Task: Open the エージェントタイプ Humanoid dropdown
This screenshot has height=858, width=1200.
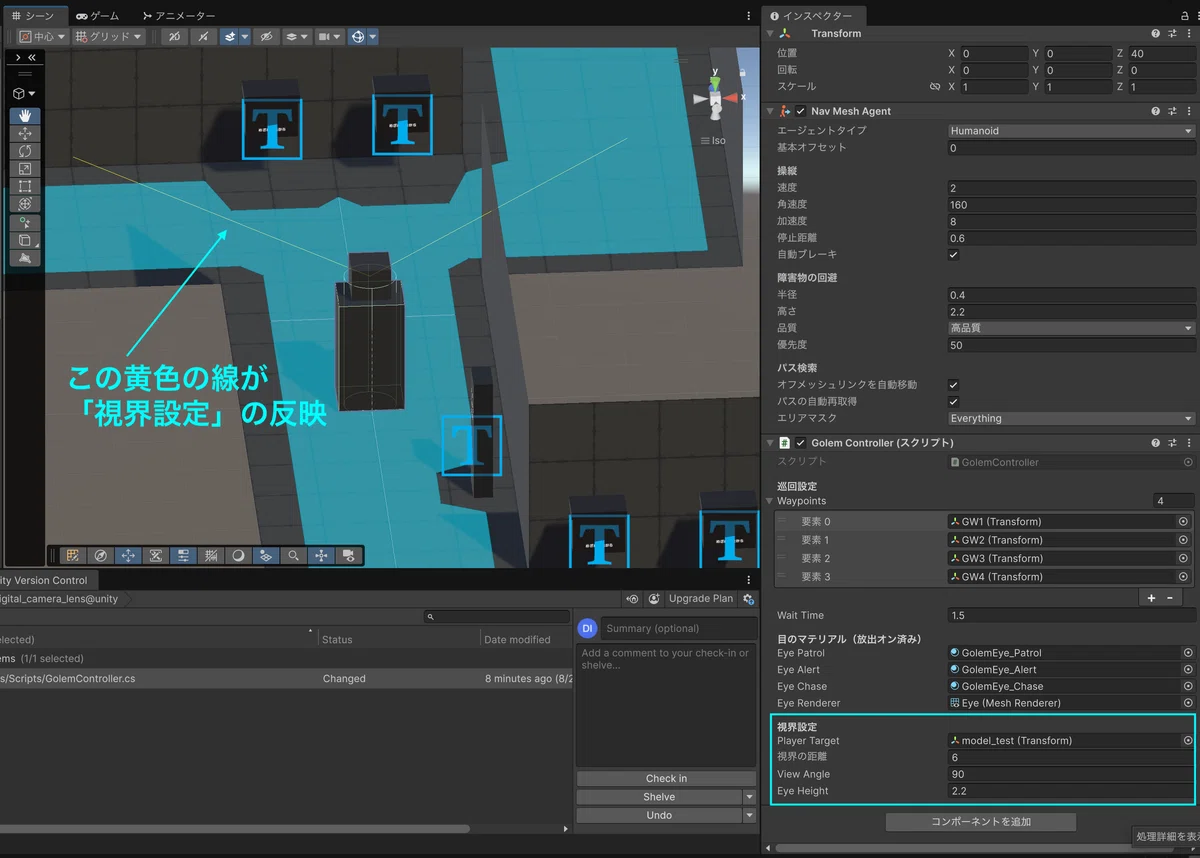Action: click(1071, 131)
